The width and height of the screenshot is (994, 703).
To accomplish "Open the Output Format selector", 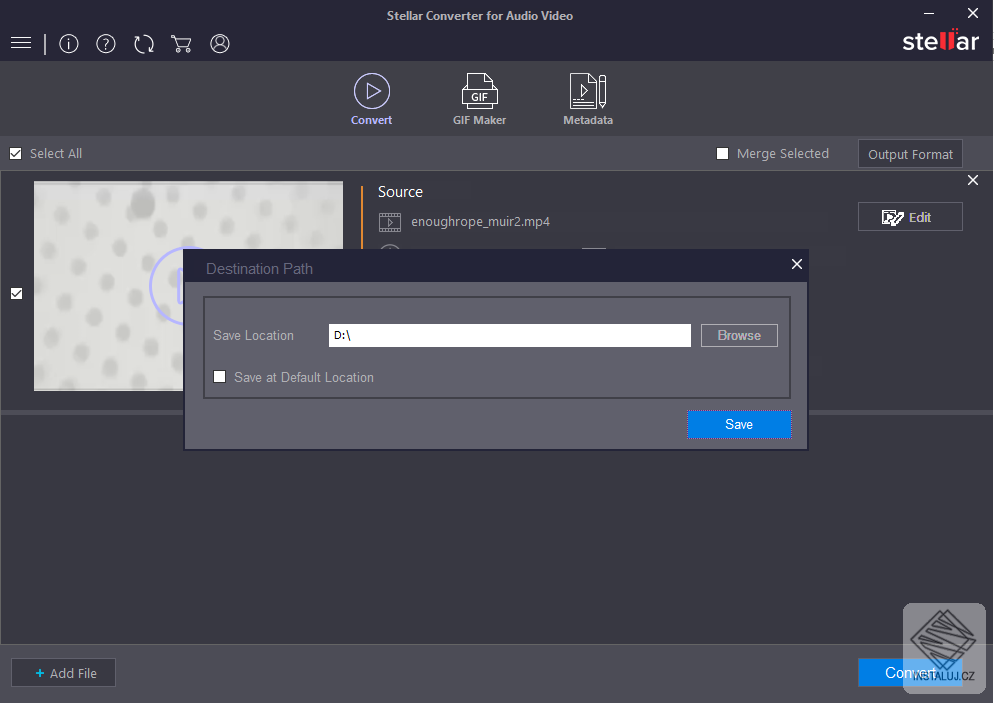I will (x=910, y=153).
